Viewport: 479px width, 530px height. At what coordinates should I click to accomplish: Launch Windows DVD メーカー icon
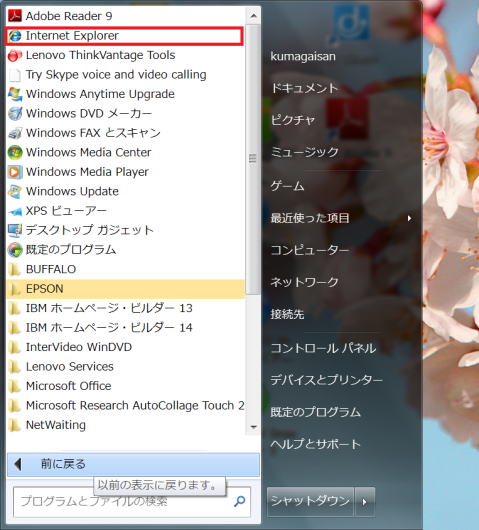pos(15,114)
